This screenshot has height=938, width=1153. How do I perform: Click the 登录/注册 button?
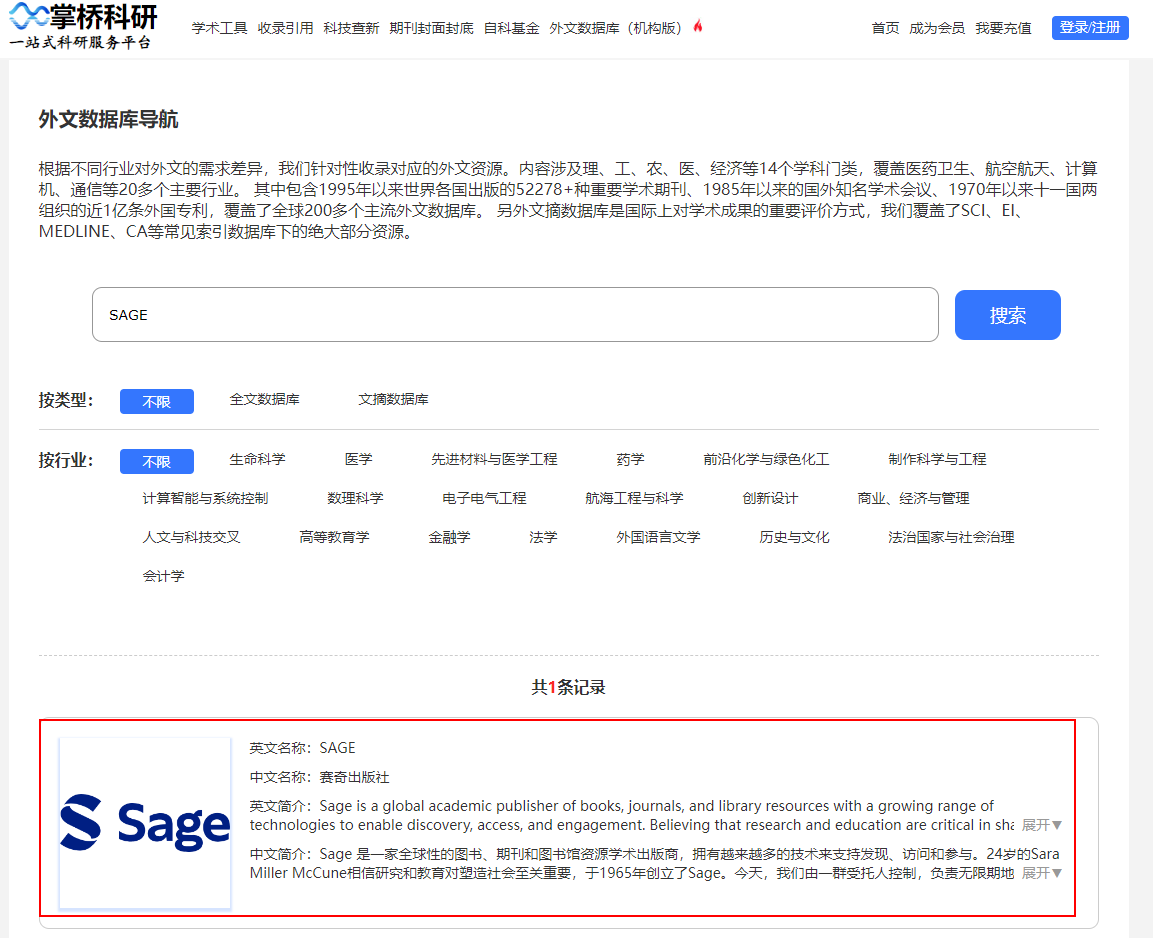[1090, 28]
